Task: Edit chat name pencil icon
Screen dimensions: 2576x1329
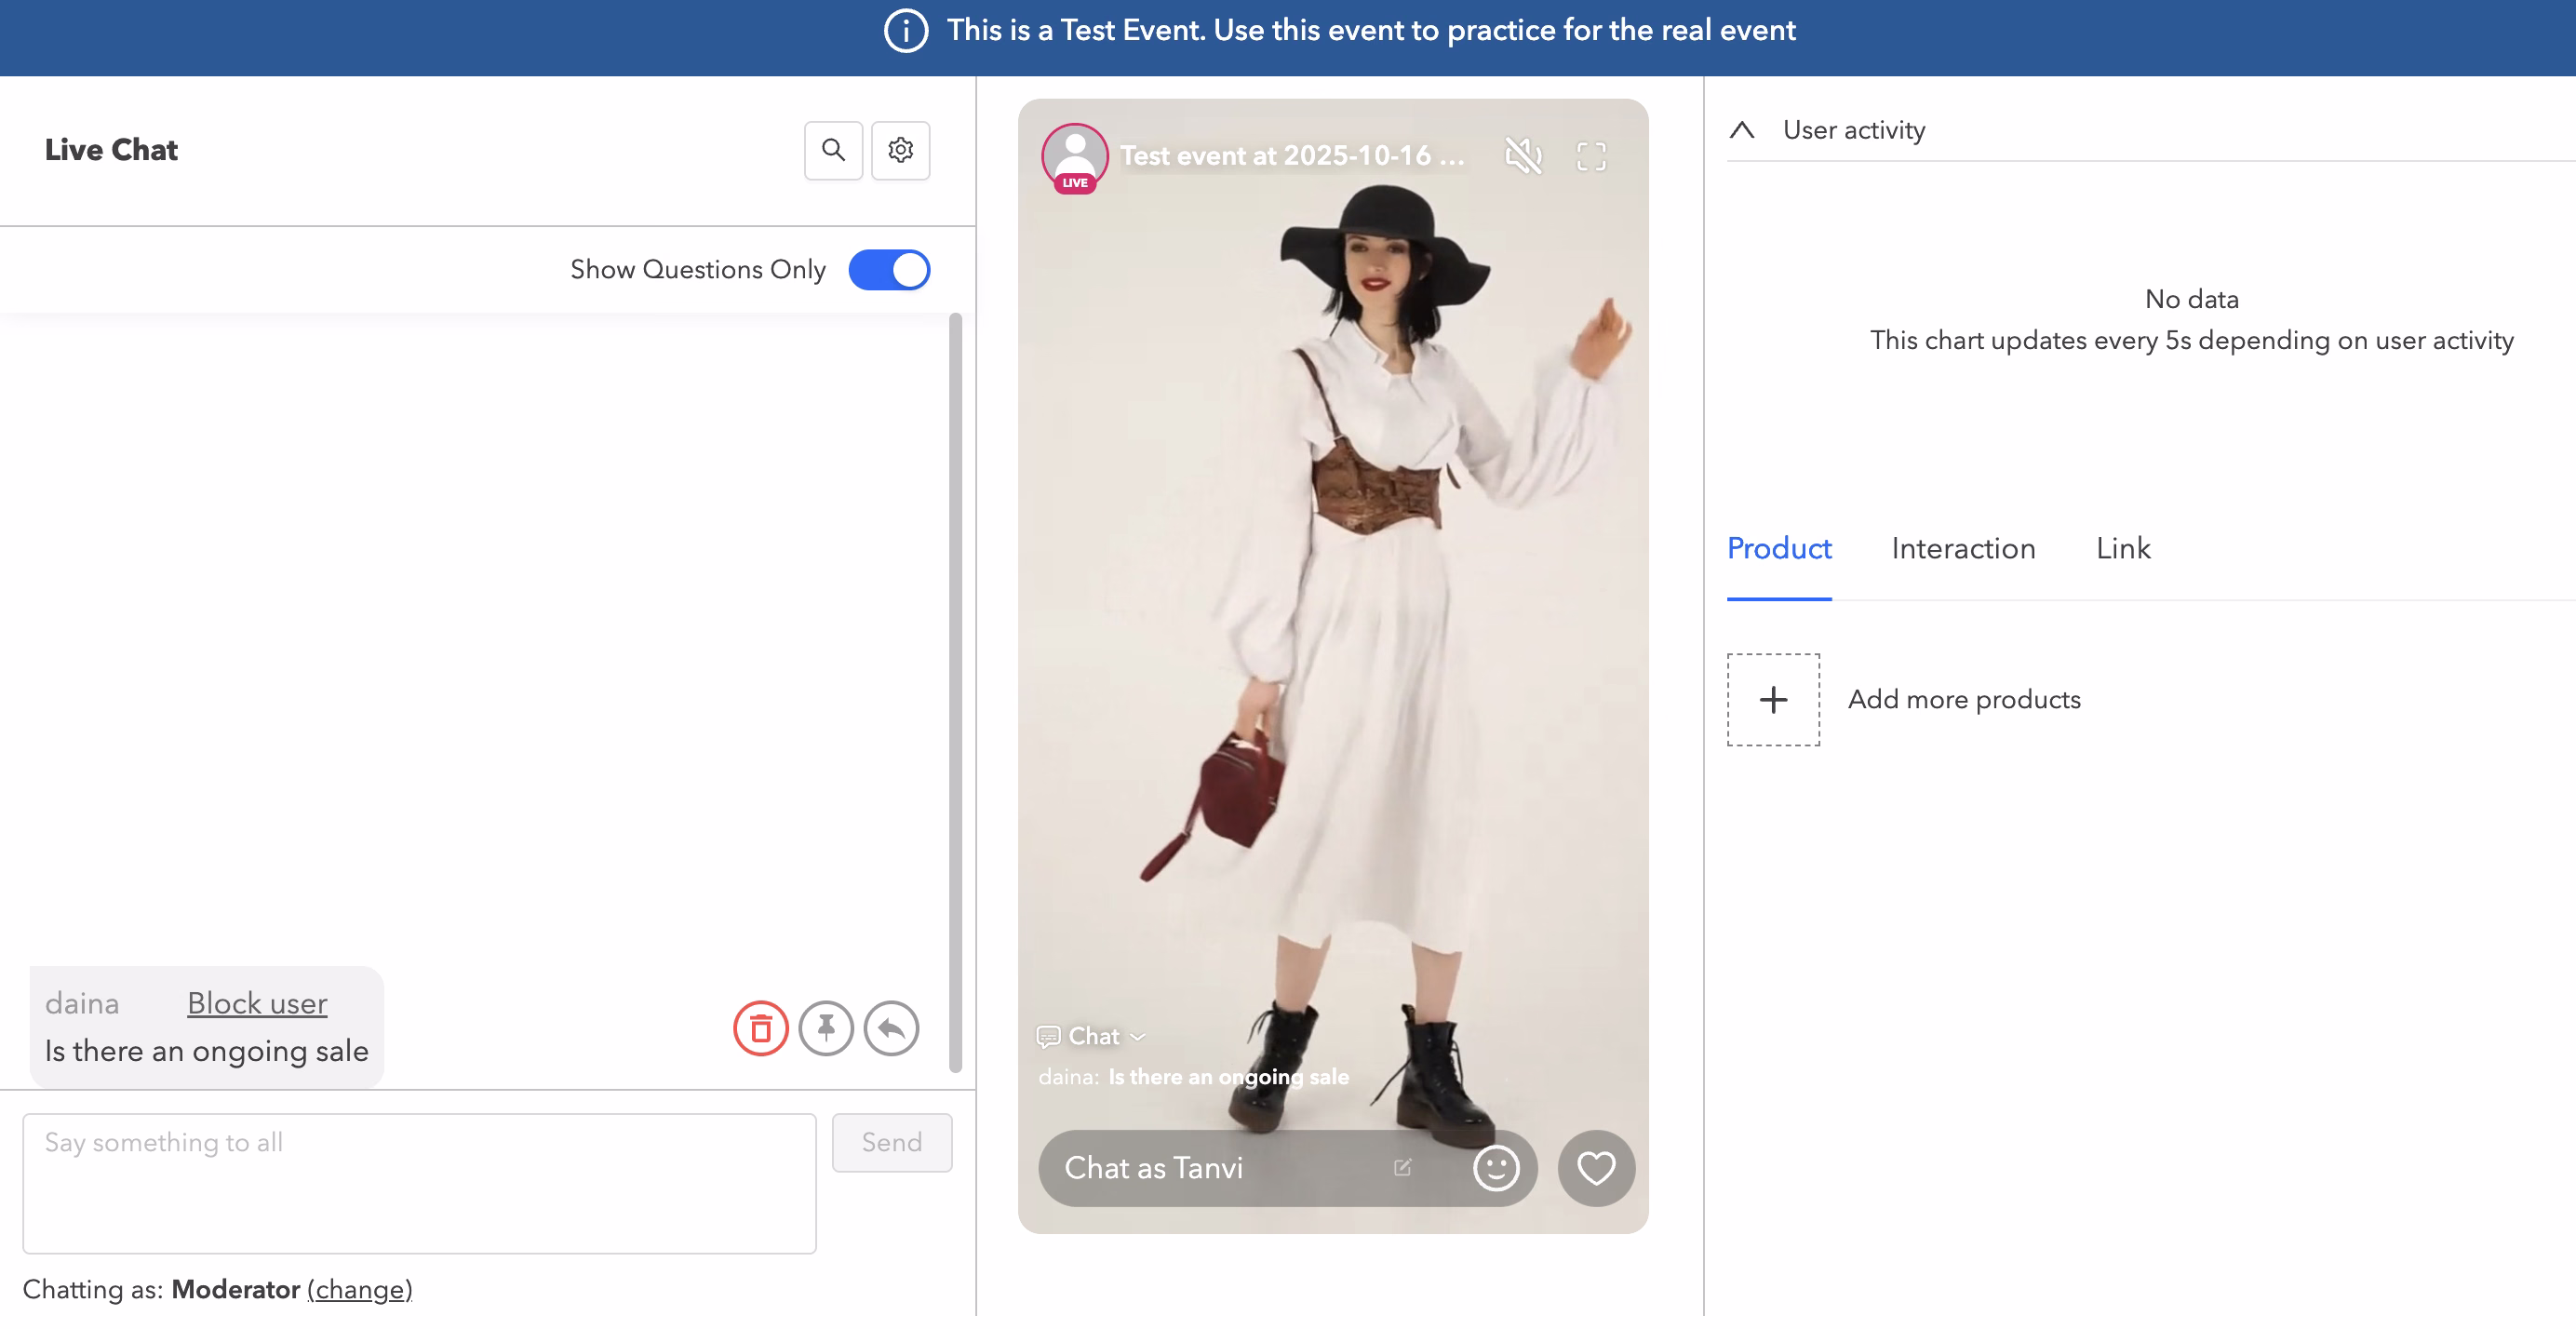Action: pyautogui.click(x=1402, y=1168)
